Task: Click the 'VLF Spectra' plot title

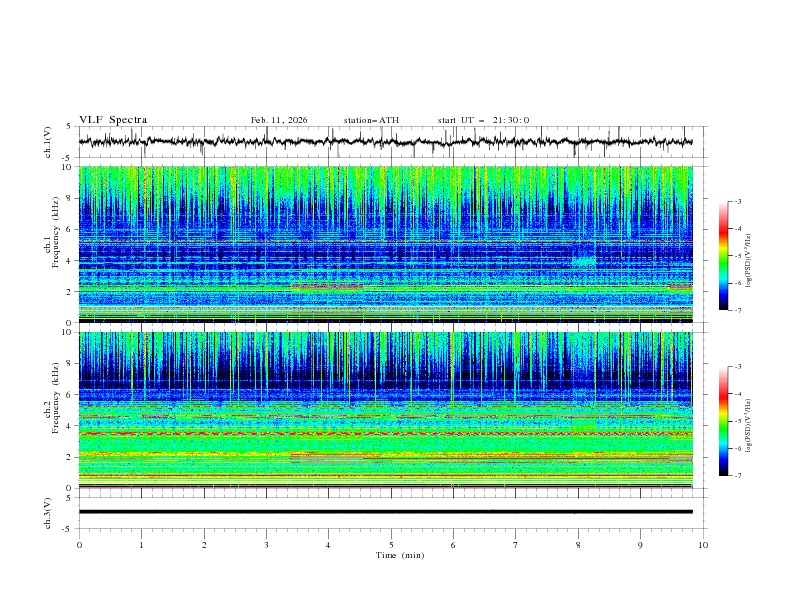Action: [x=113, y=120]
